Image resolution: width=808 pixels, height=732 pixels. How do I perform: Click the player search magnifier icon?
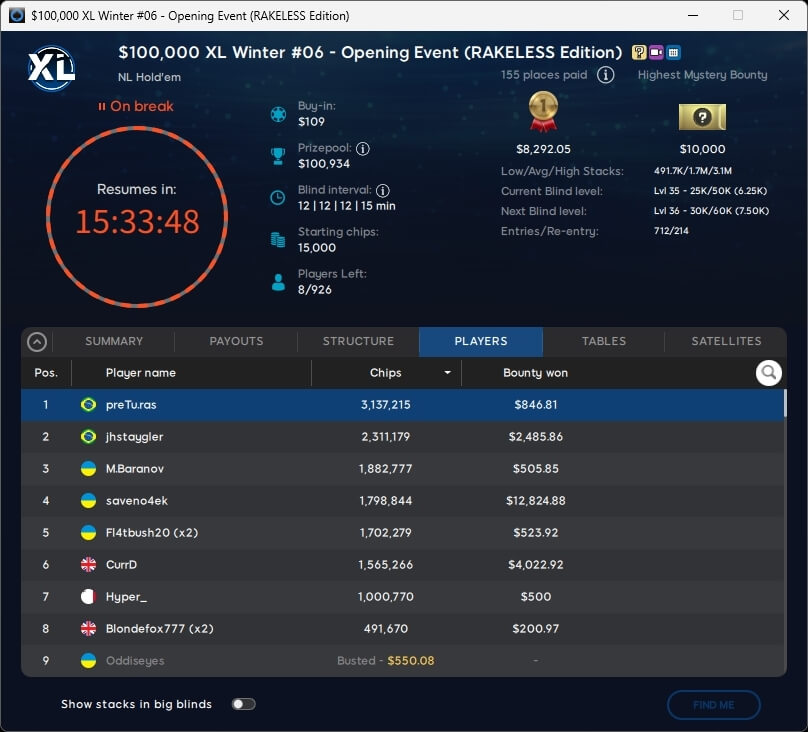coord(768,373)
